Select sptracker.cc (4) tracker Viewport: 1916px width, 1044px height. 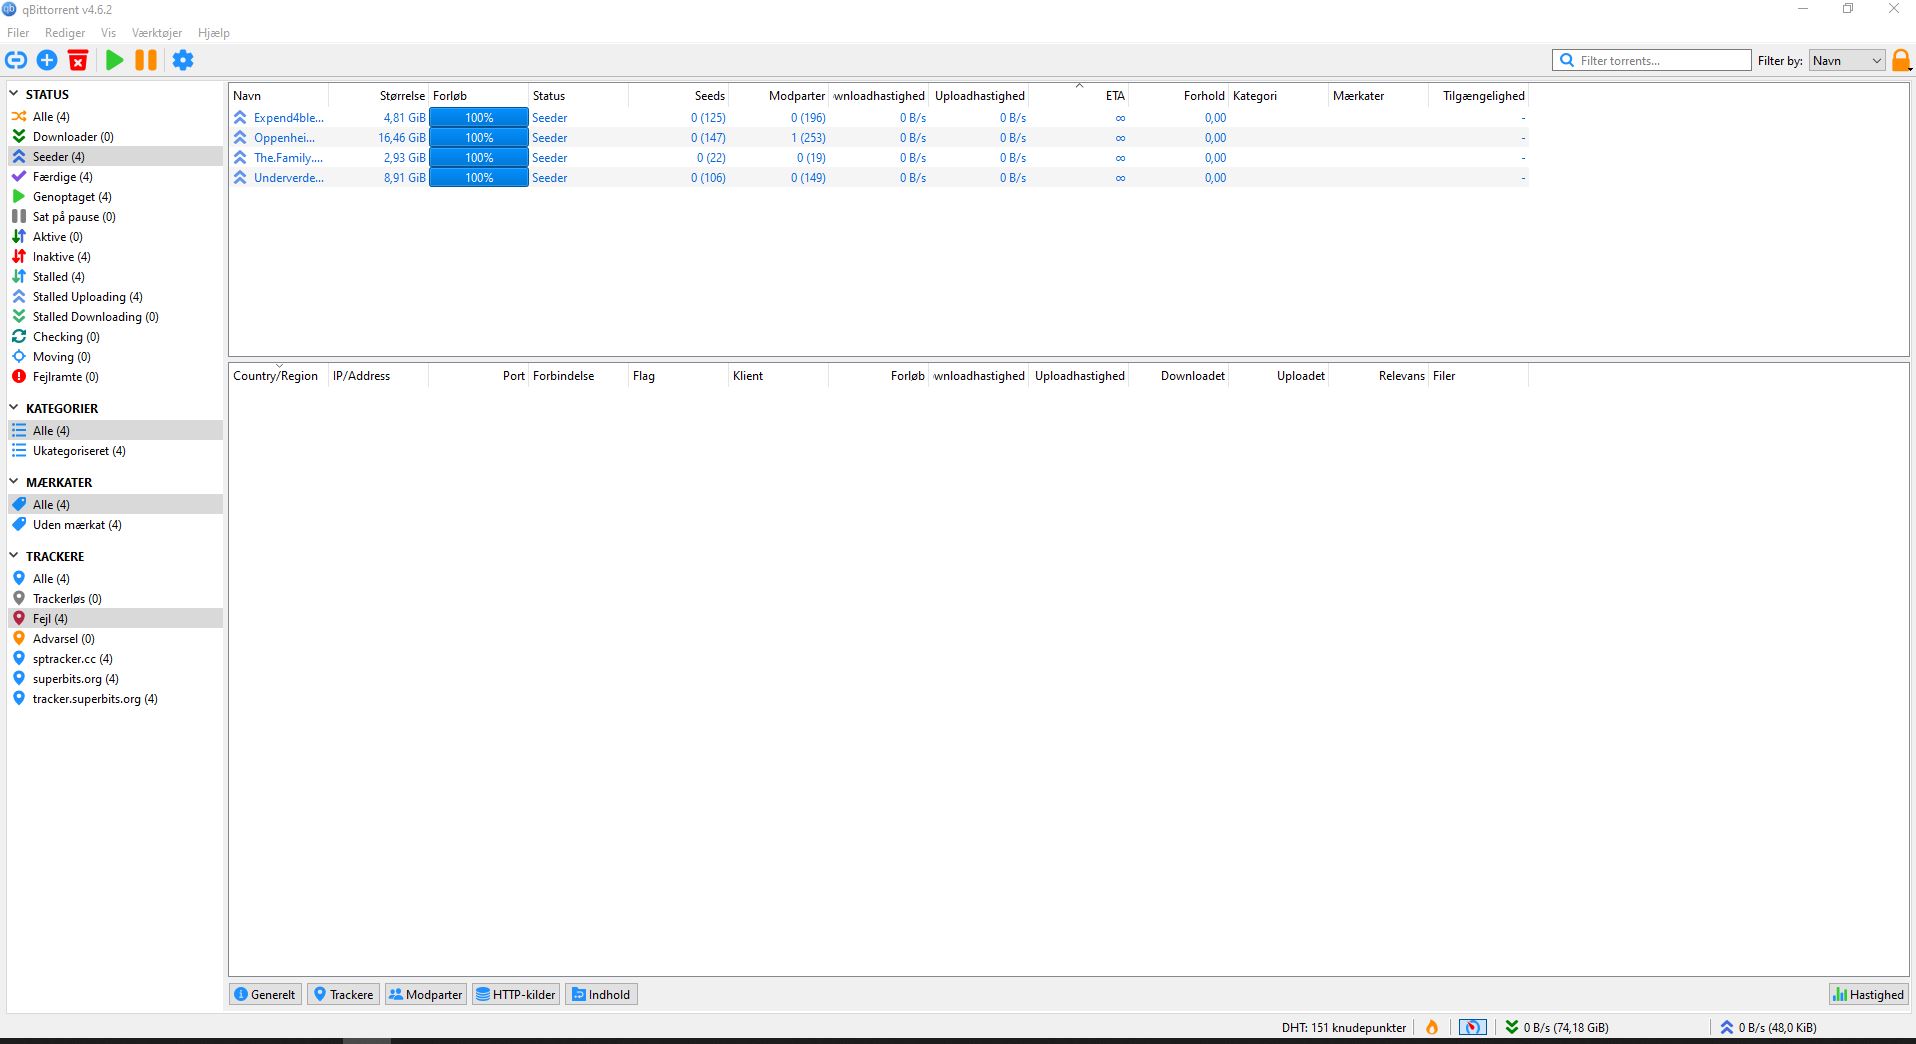(115, 659)
